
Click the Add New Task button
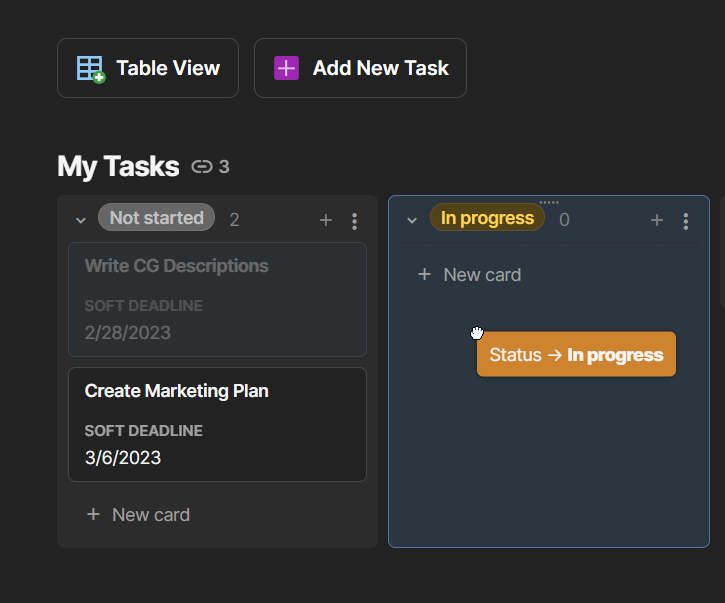[360, 68]
